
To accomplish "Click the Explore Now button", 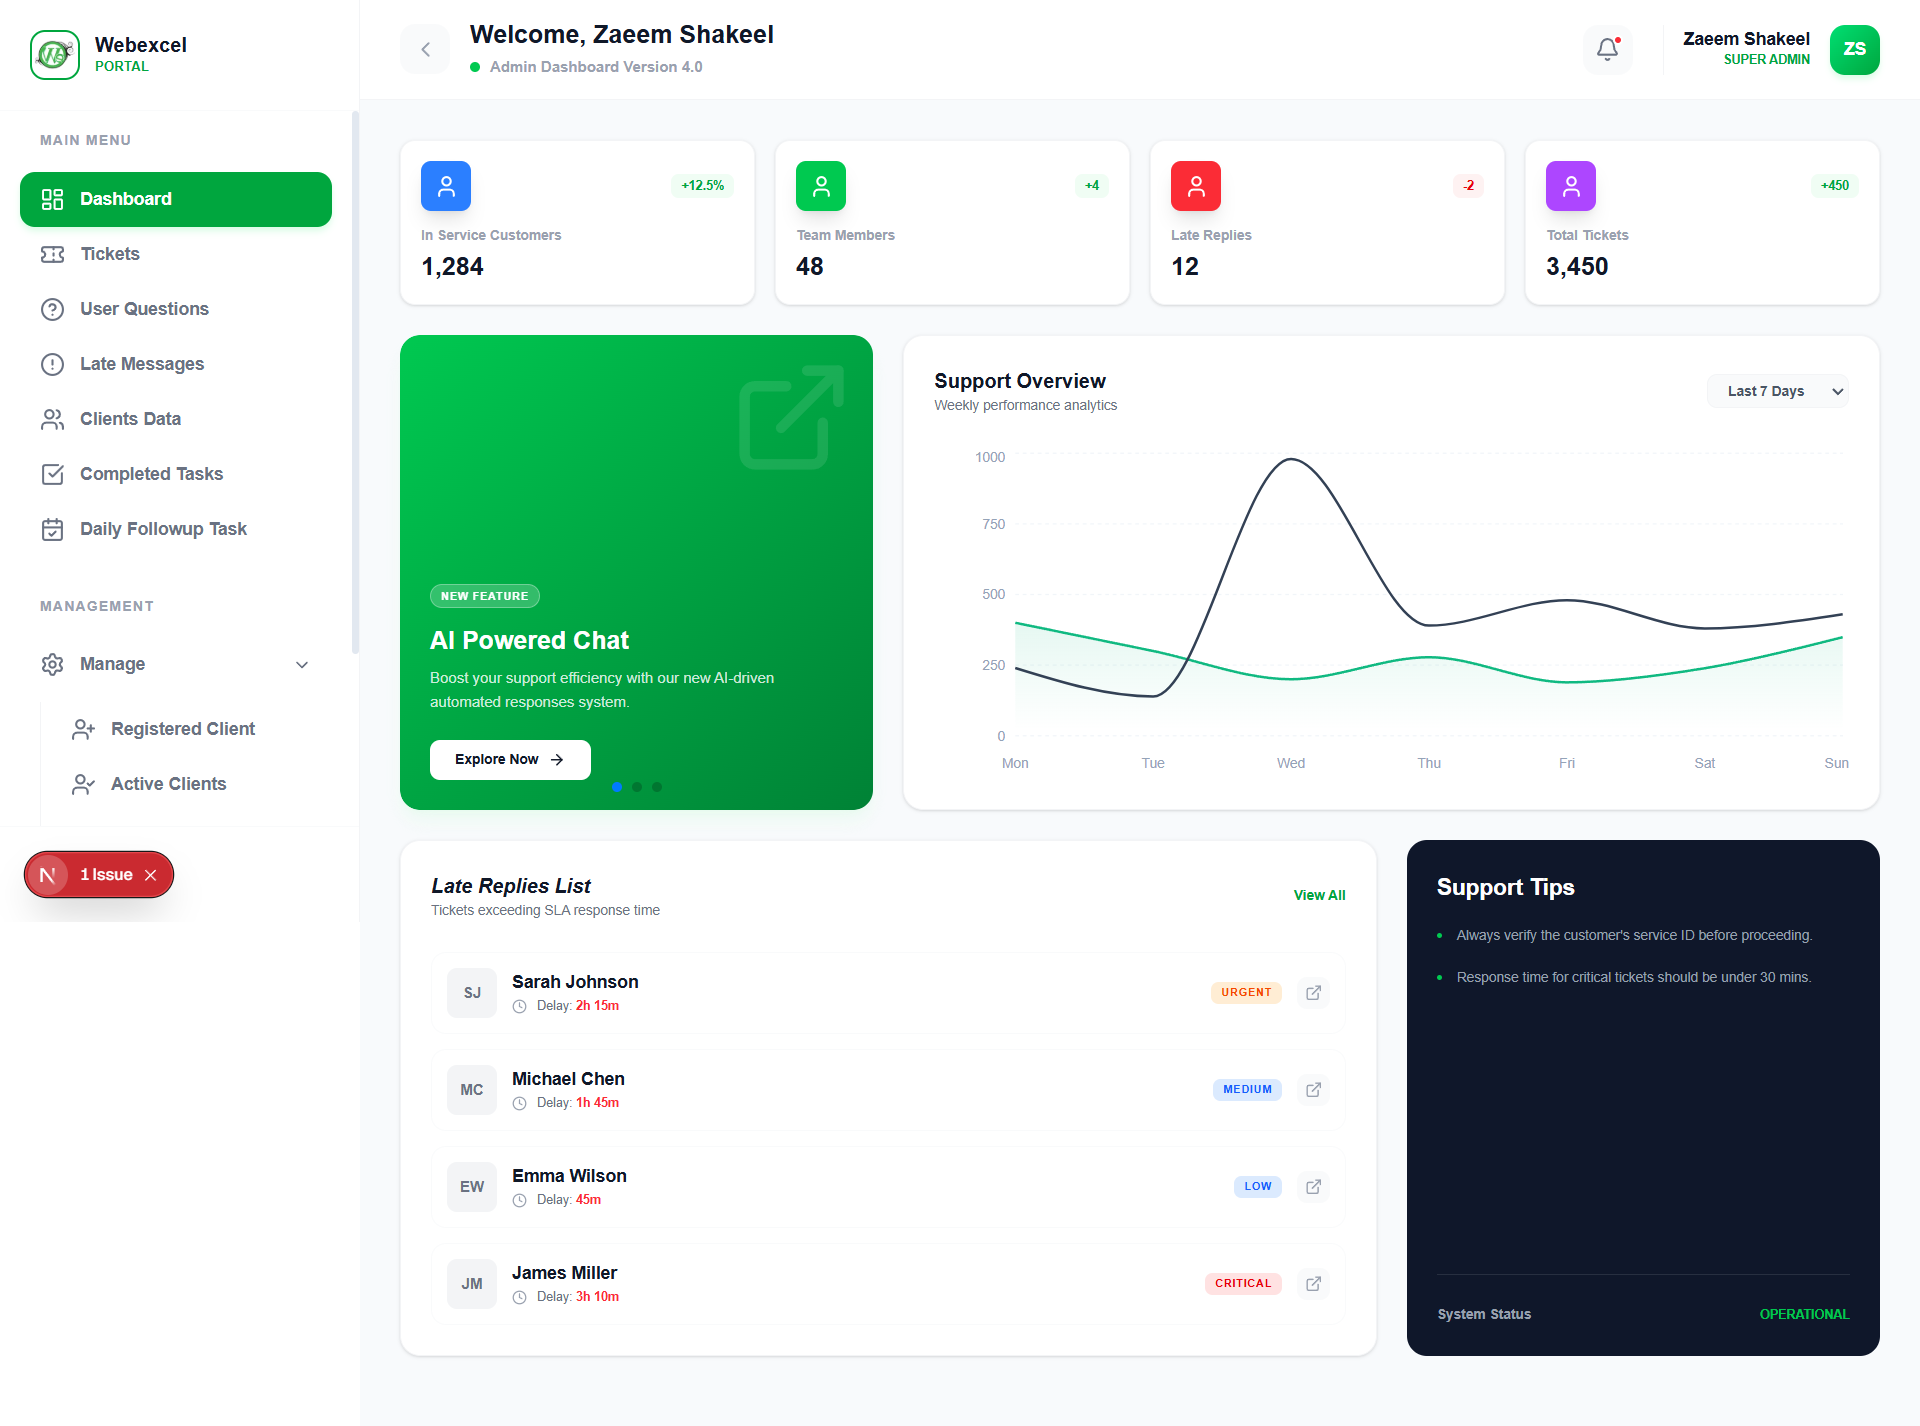I will (510, 759).
